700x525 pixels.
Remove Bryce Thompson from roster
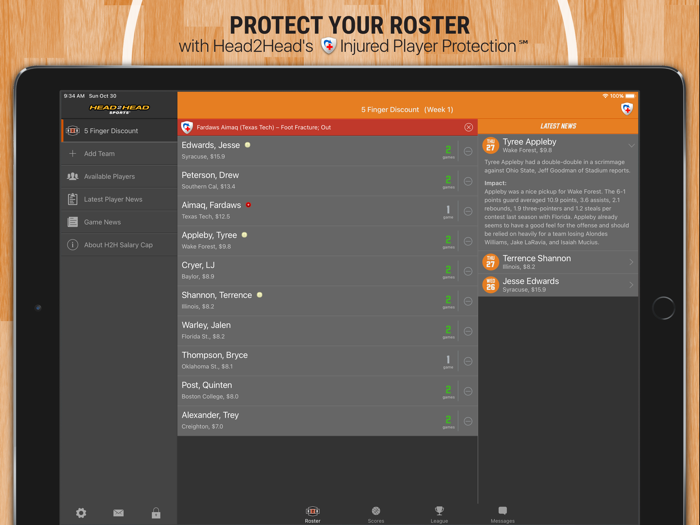click(468, 361)
